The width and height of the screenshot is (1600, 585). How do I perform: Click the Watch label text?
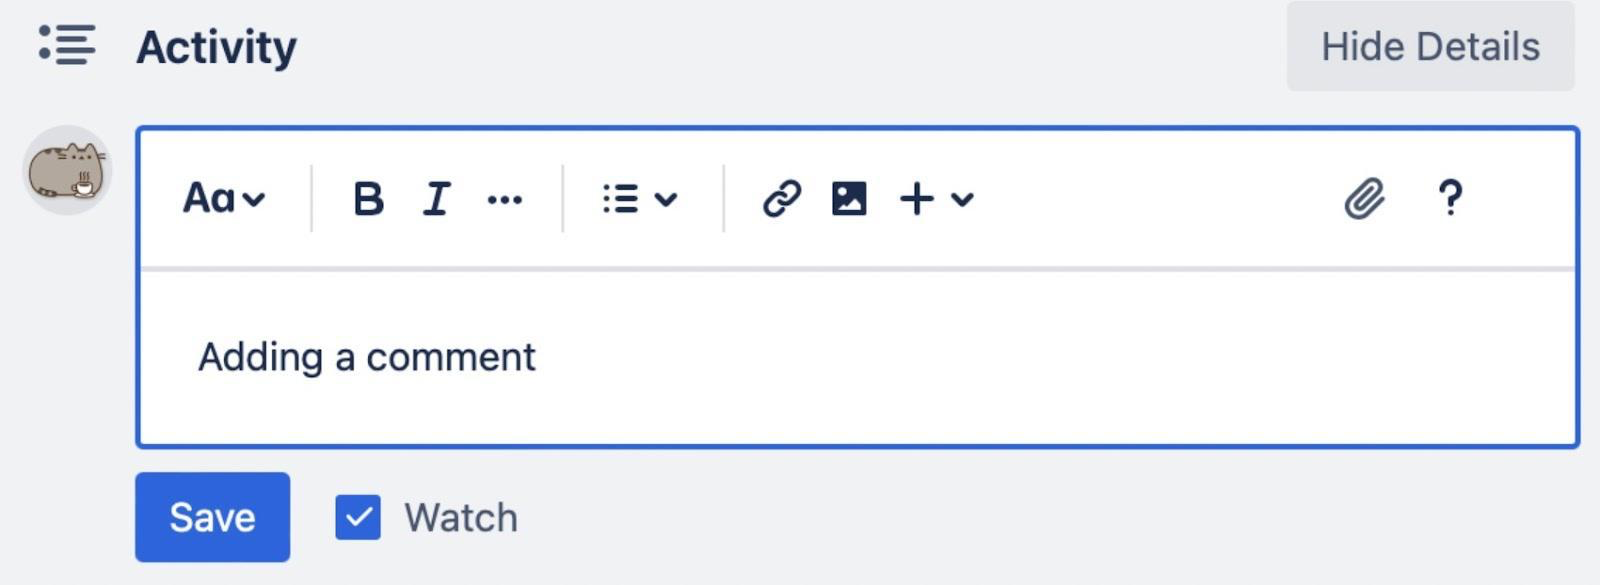tap(461, 518)
